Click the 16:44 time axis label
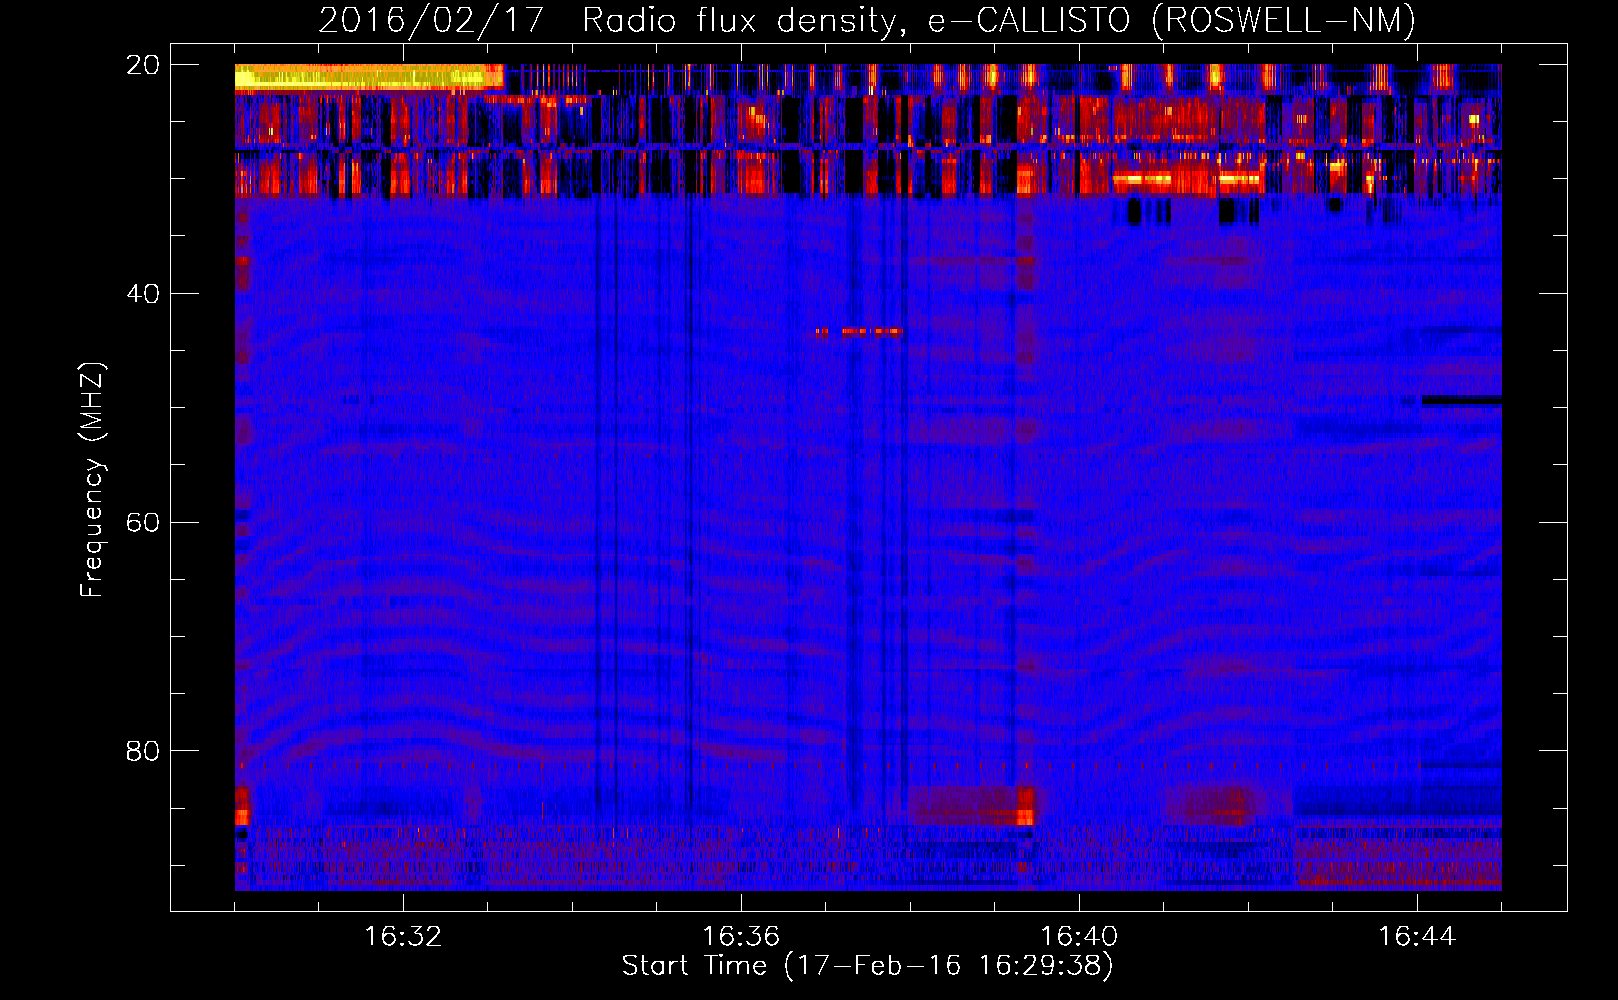 [1417, 937]
